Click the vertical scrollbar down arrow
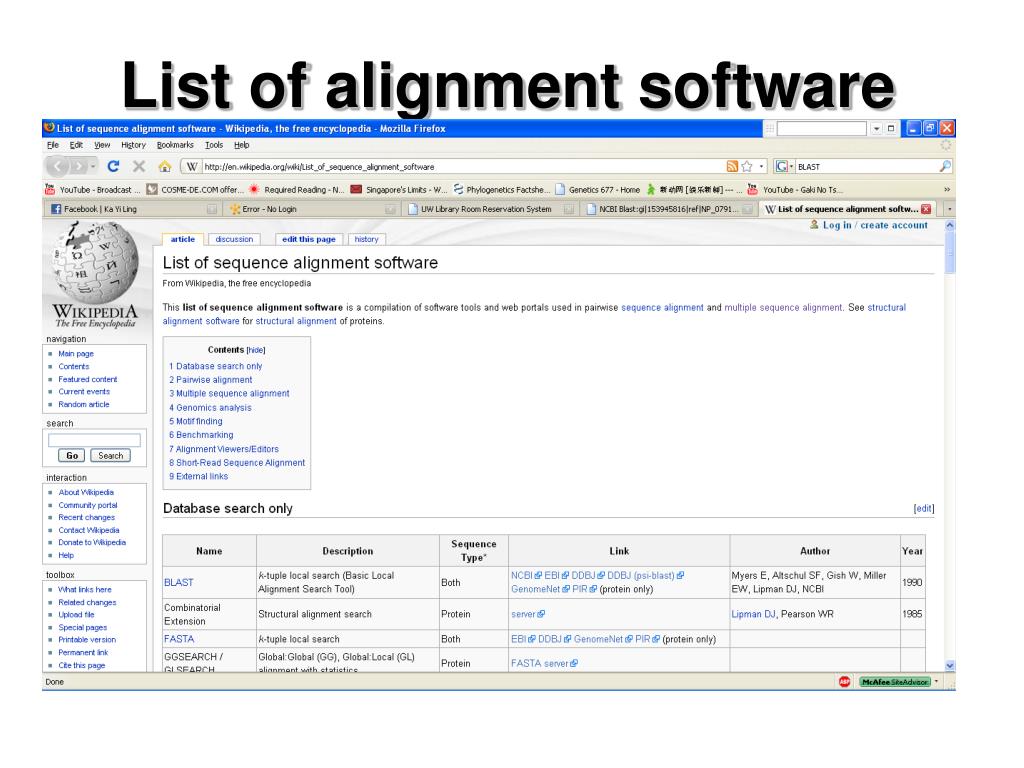1024x768 pixels. 950,665
